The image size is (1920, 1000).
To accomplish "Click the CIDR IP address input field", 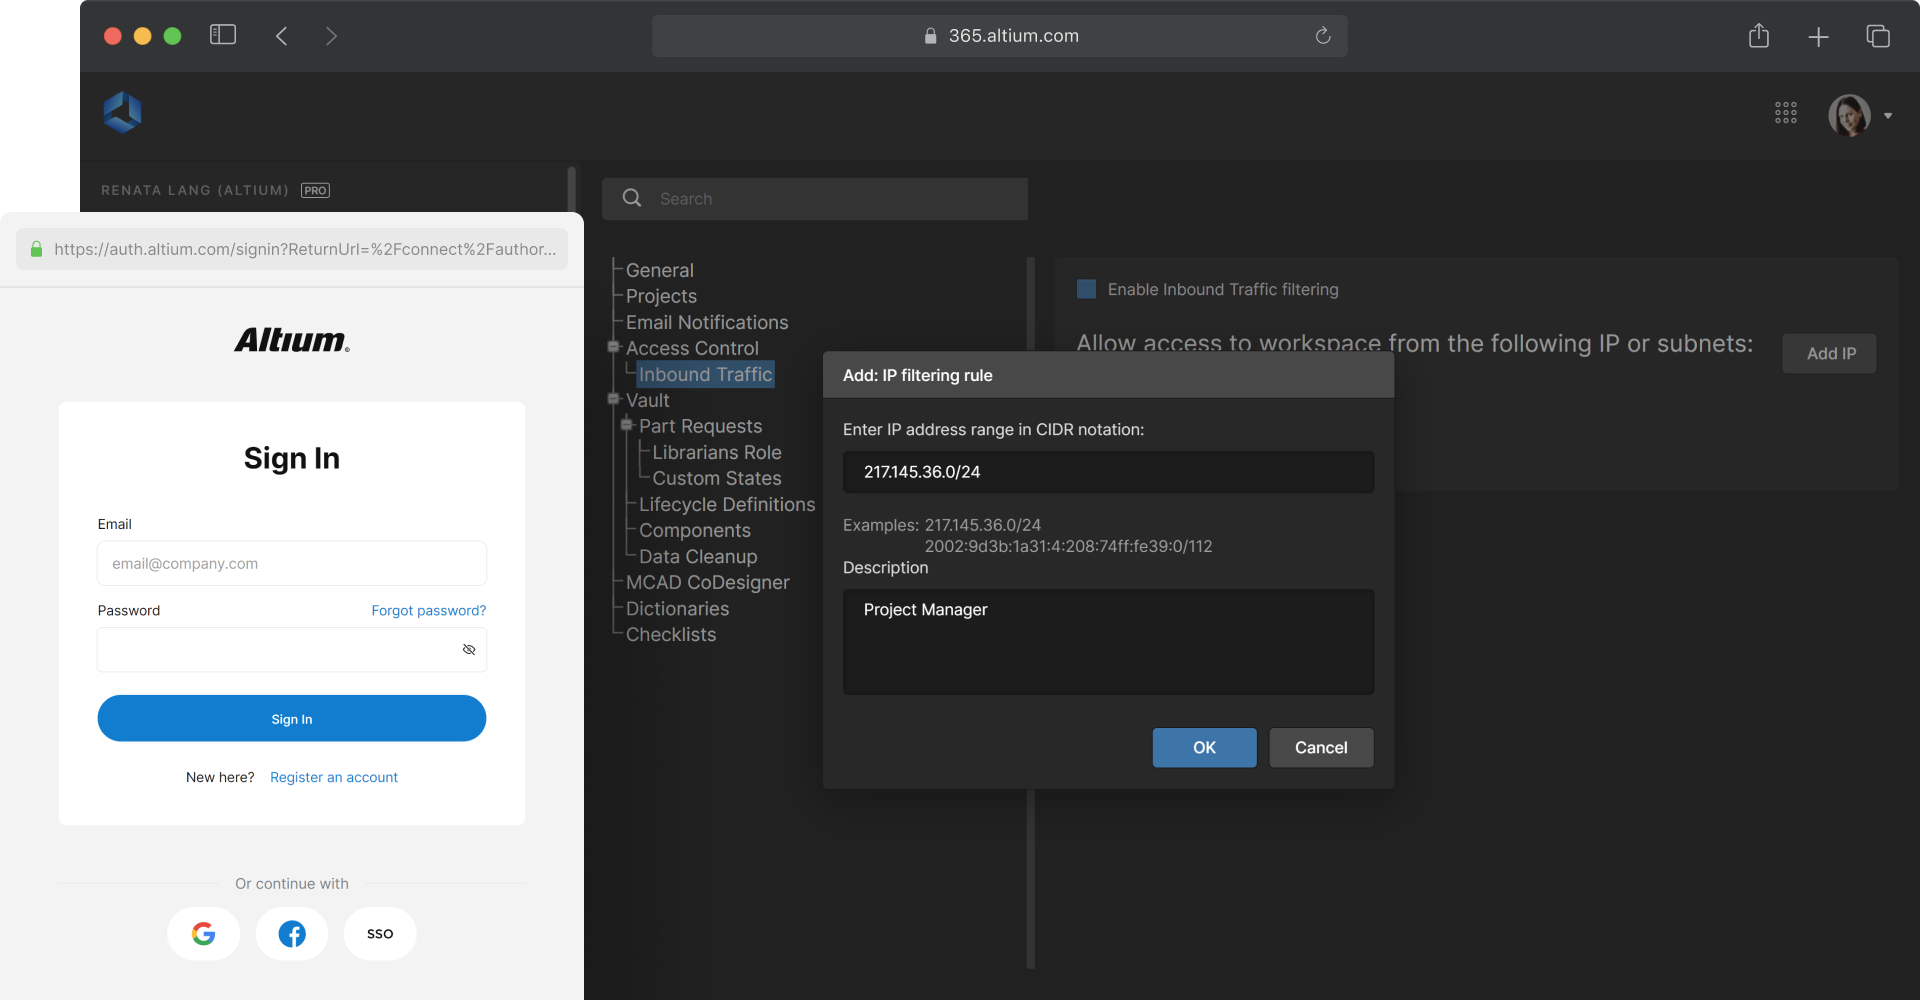I will click(1107, 472).
